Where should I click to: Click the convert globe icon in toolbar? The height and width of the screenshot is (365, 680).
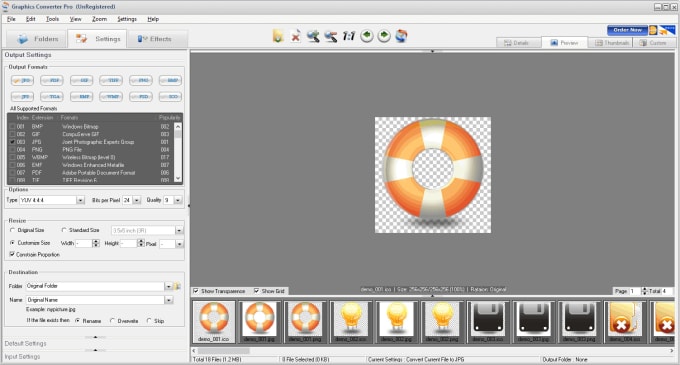(x=402, y=36)
